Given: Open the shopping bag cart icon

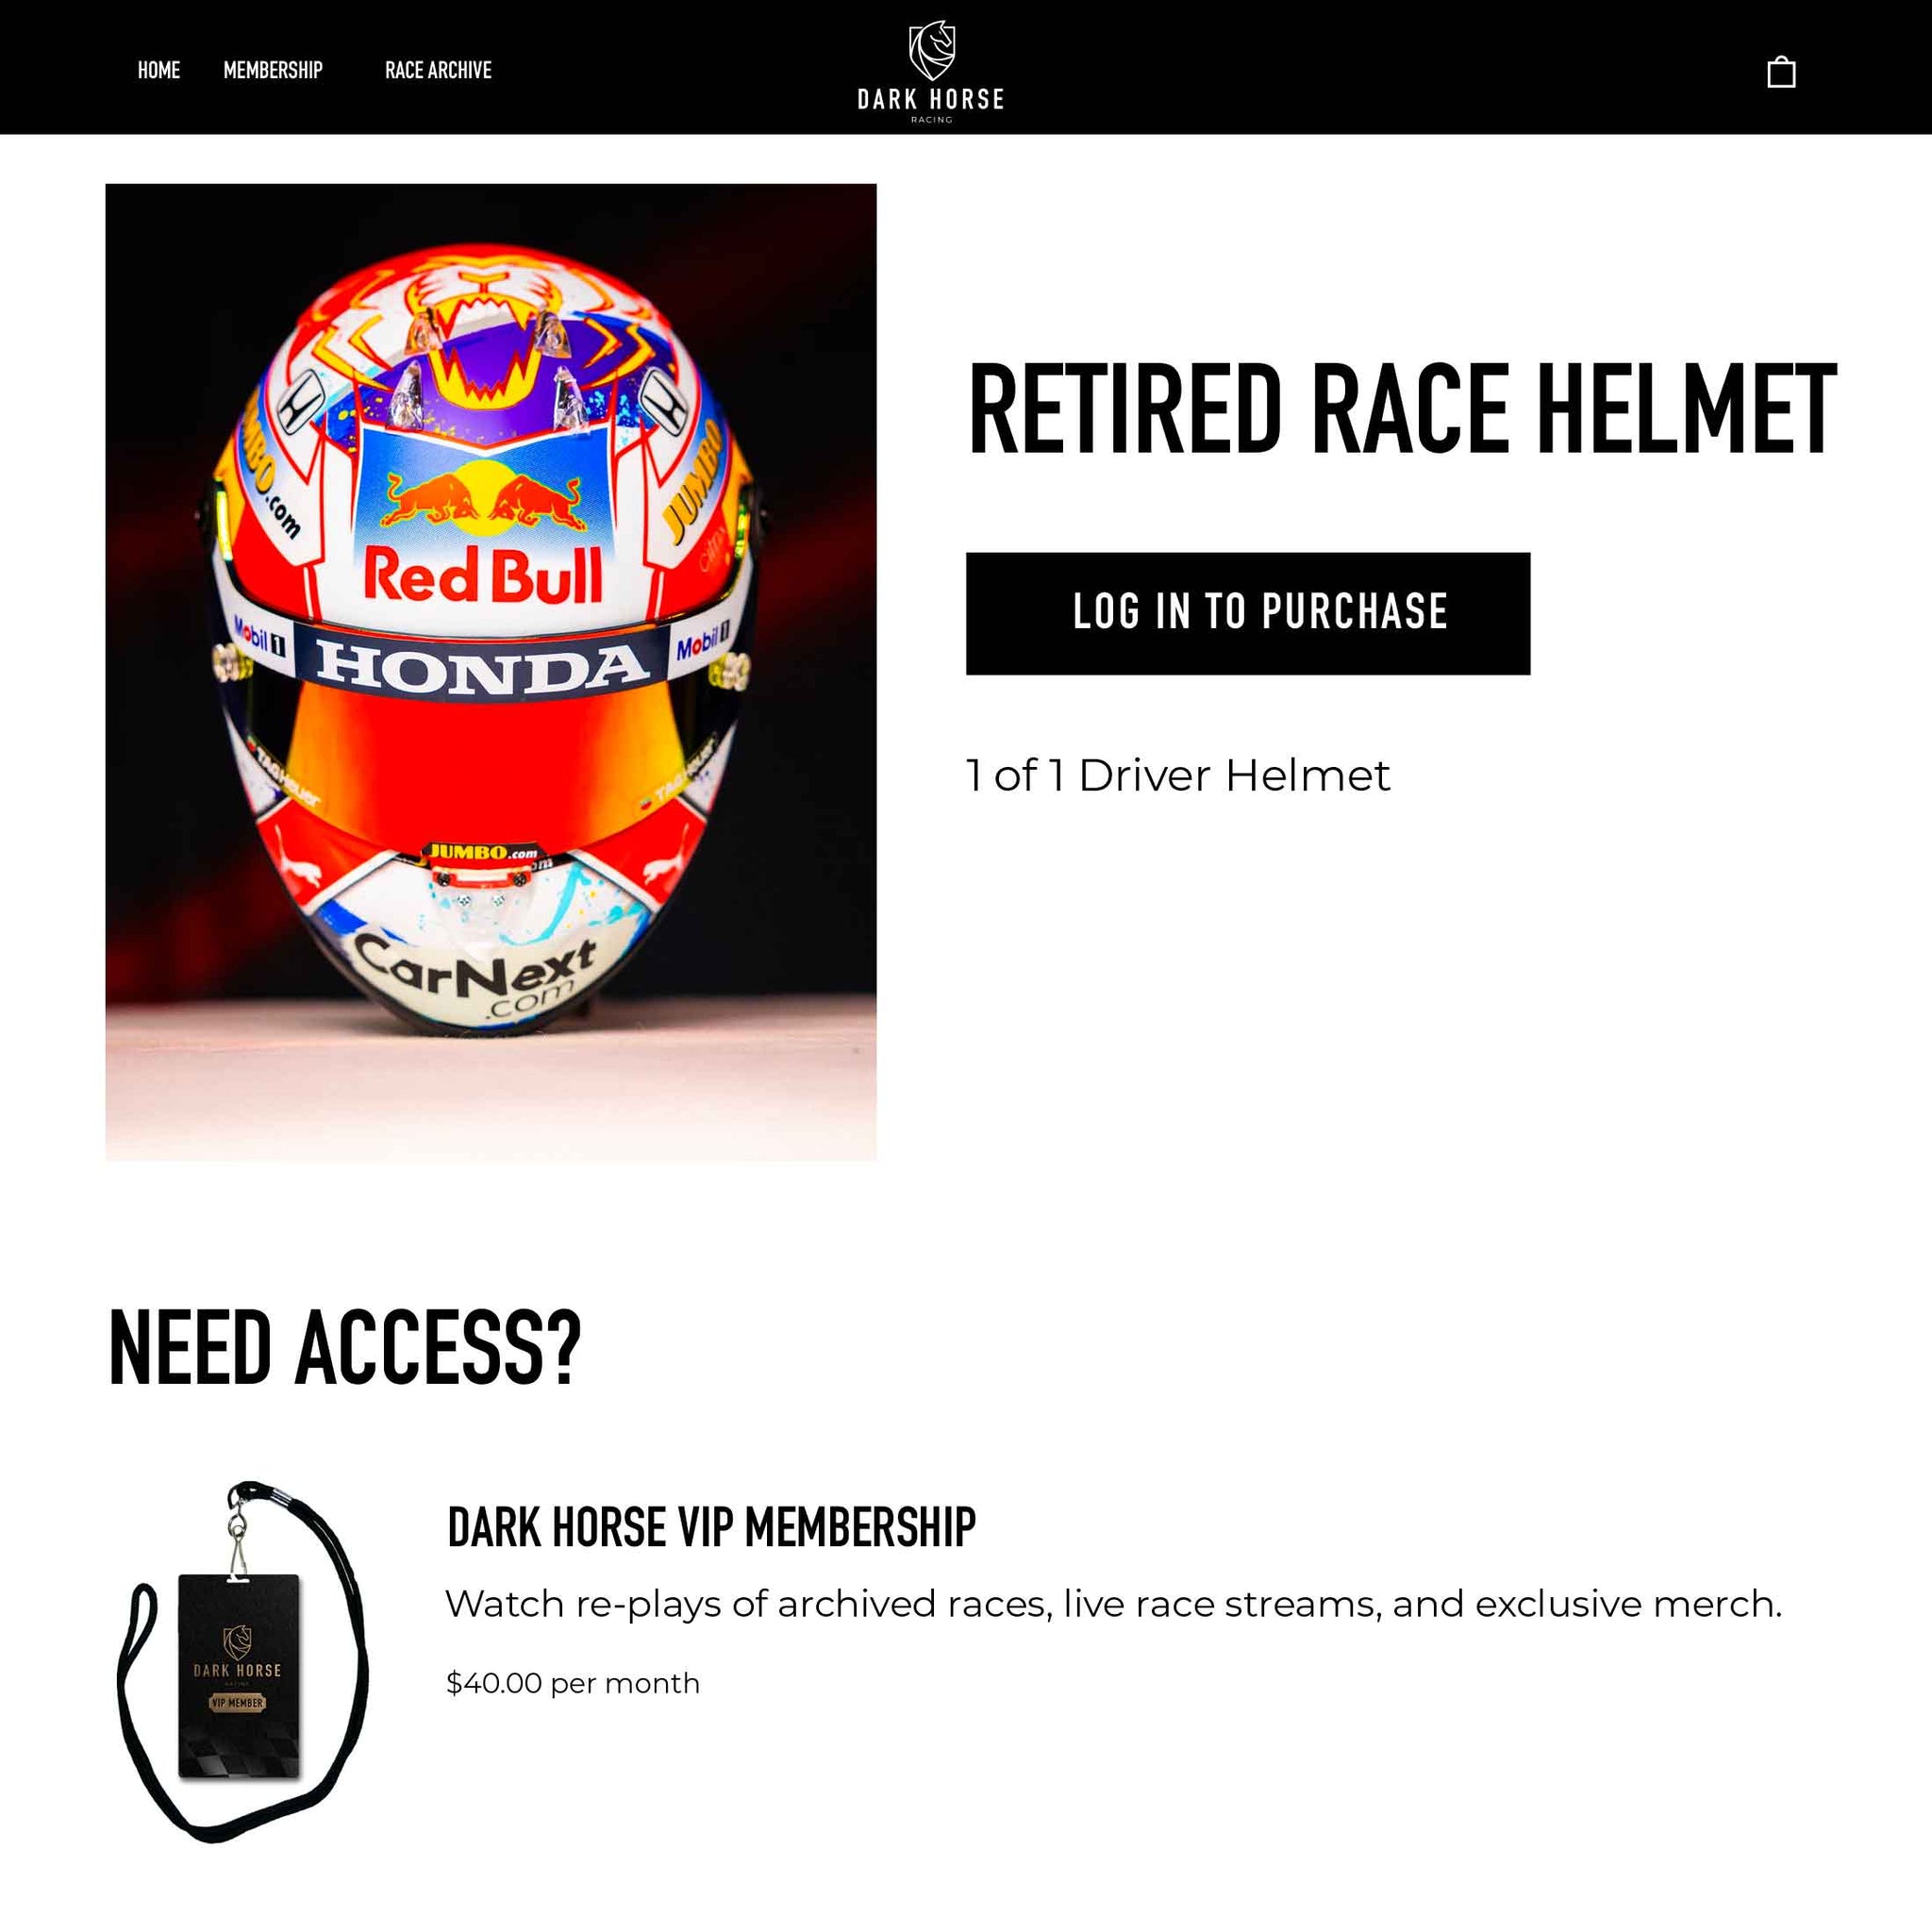Looking at the screenshot, I should (1781, 72).
